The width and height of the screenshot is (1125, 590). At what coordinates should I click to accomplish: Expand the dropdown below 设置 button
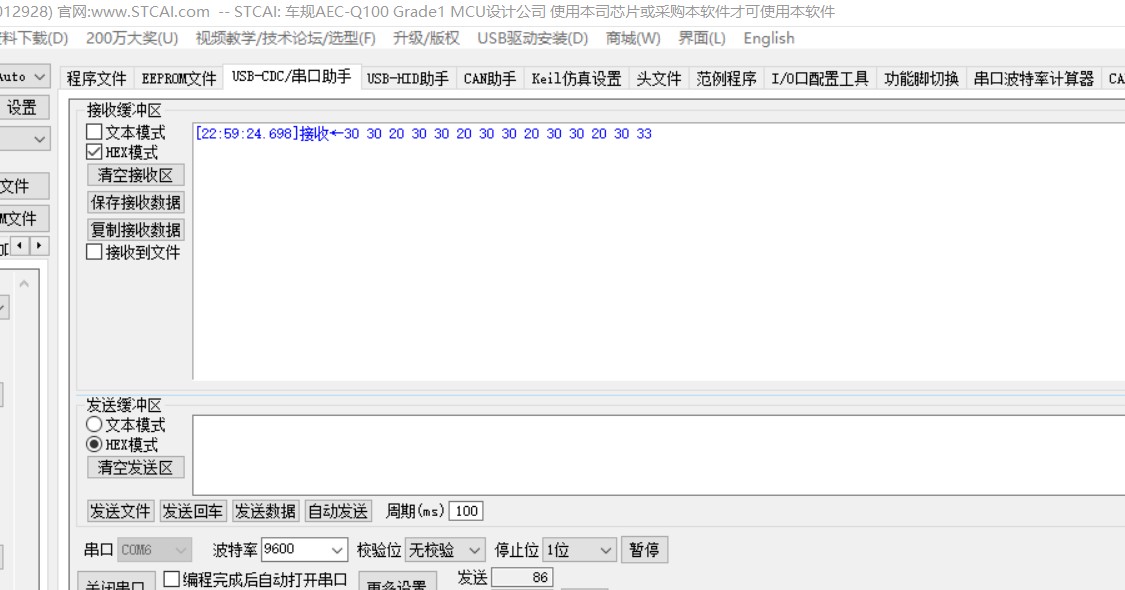click(24, 139)
